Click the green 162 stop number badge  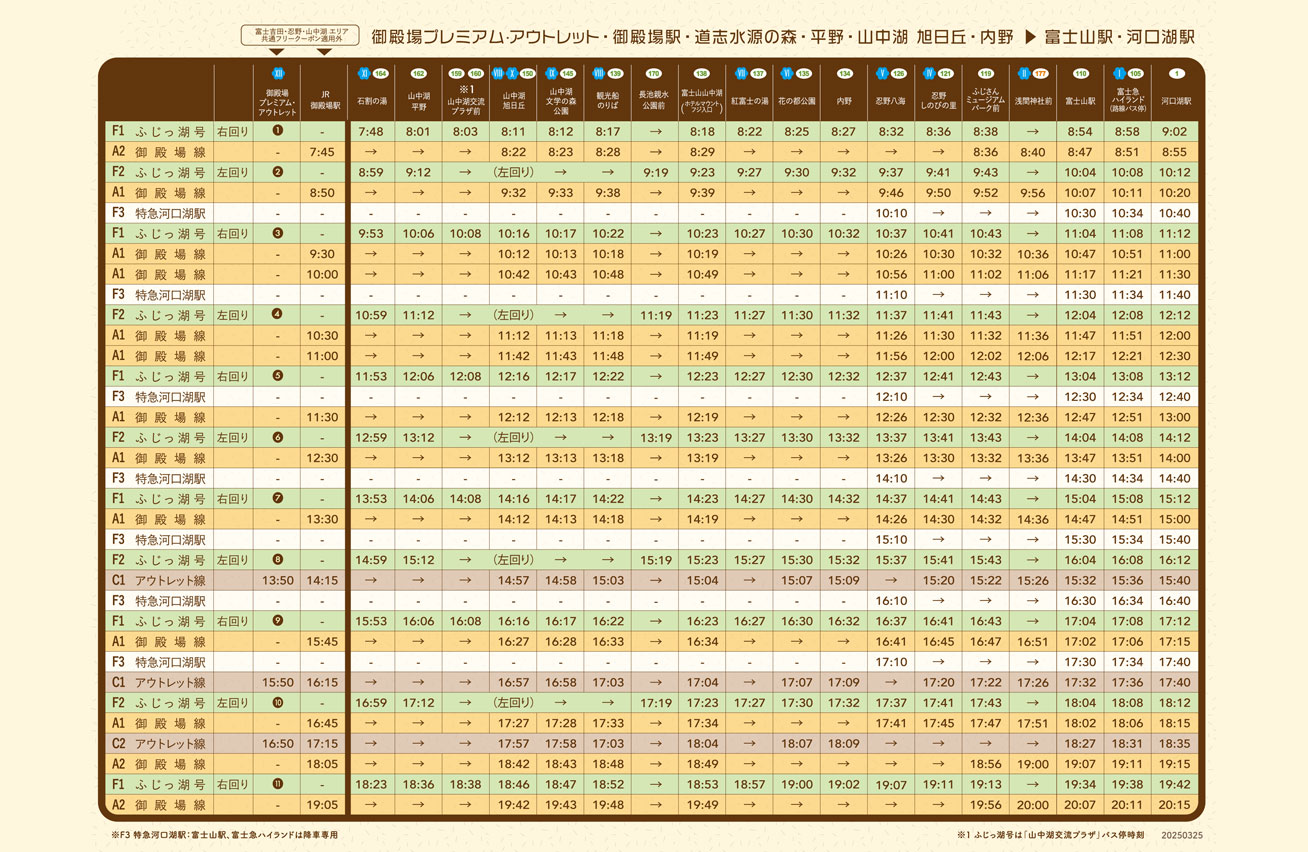pyautogui.click(x=419, y=74)
